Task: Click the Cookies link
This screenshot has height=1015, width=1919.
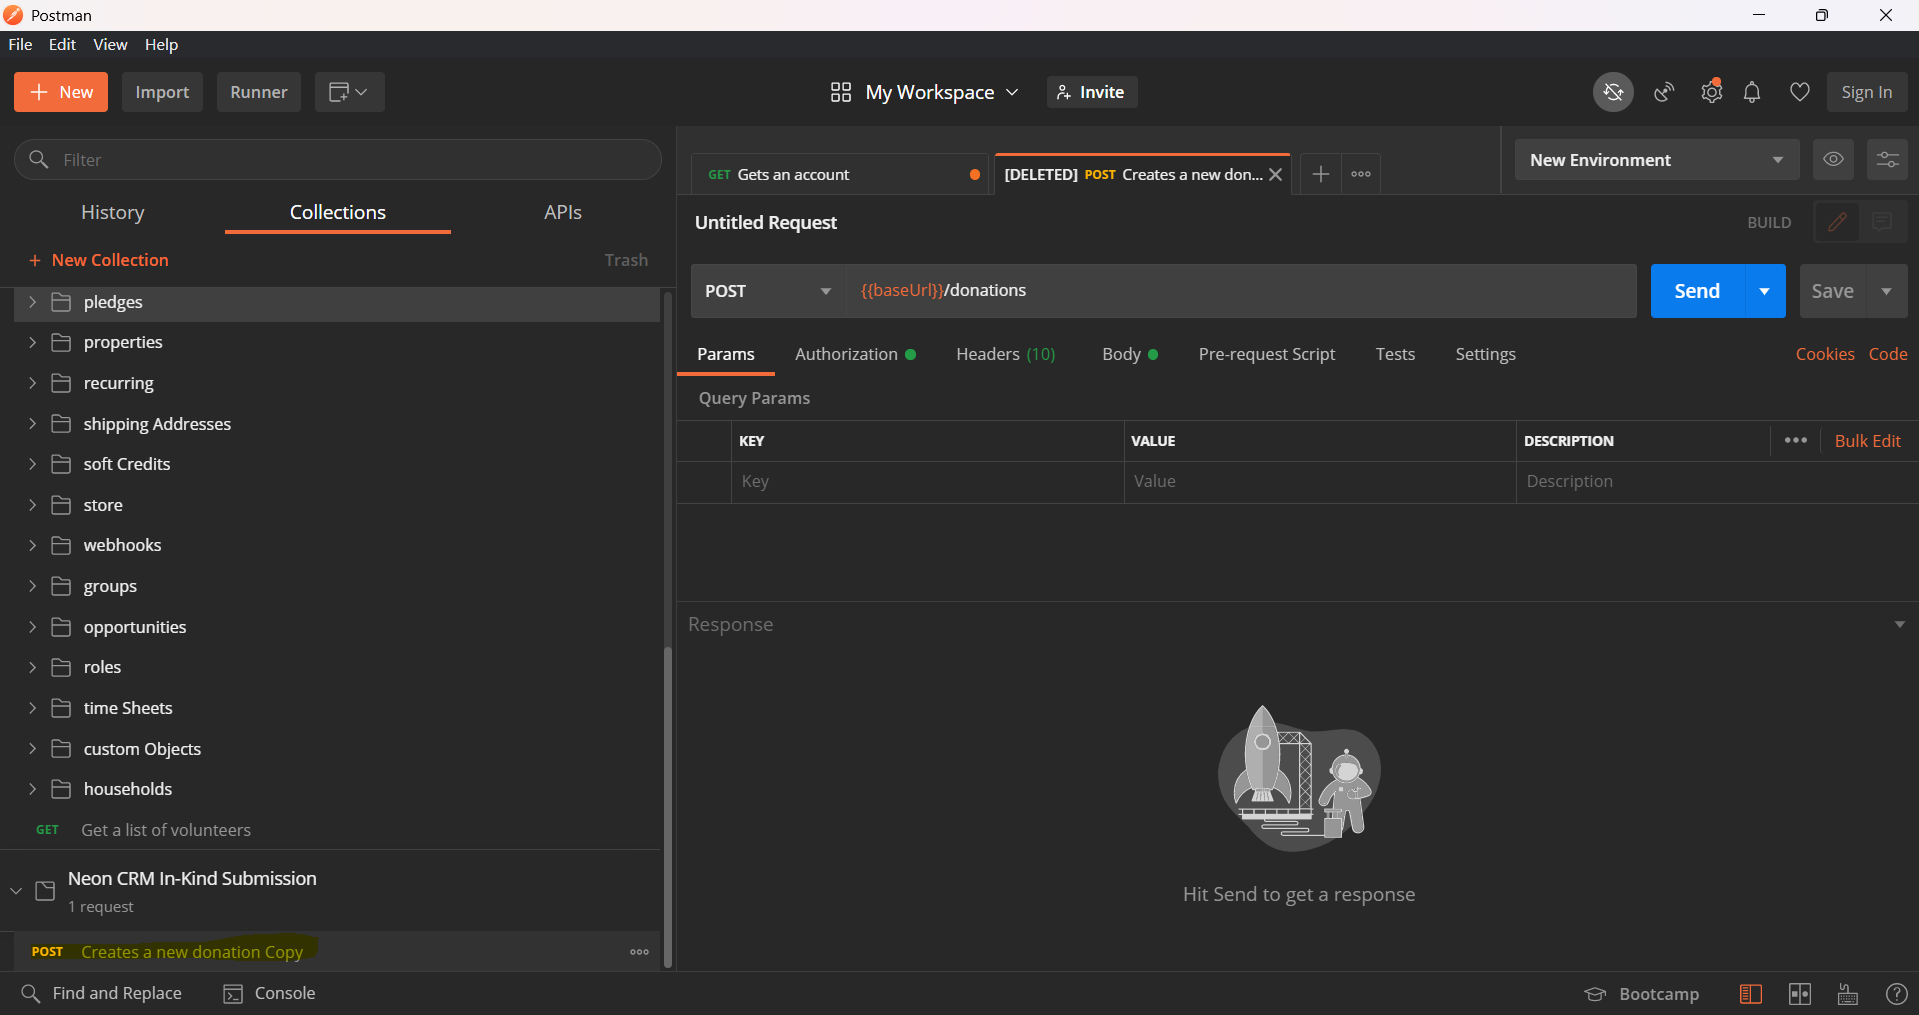Action: [x=1825, y=354]
